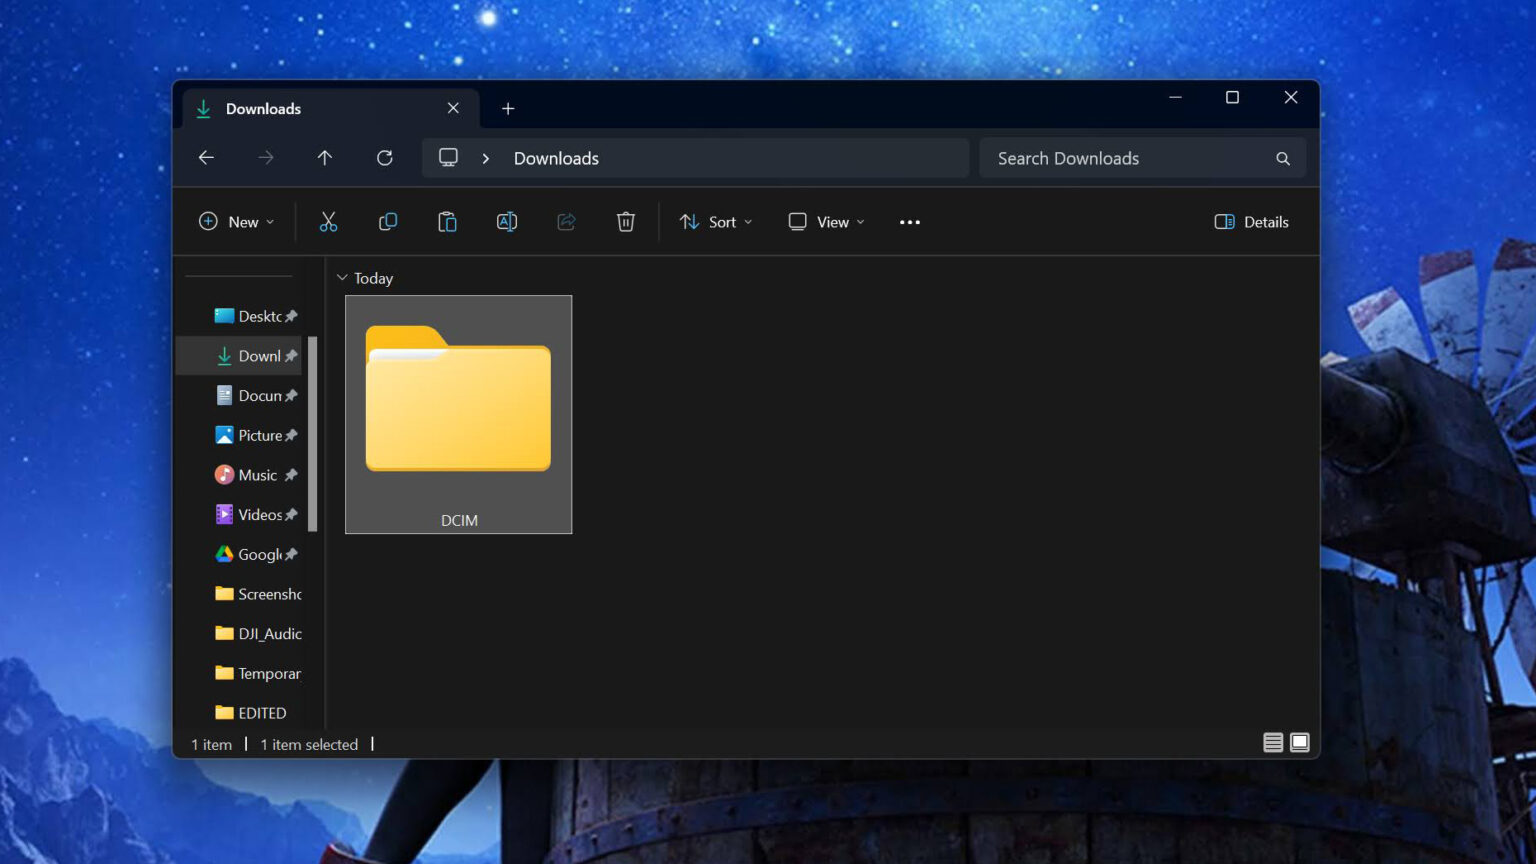The height and width of the screenshot is (864, 1536).
Task: Click the Paste icon
Action: [447, 221]
